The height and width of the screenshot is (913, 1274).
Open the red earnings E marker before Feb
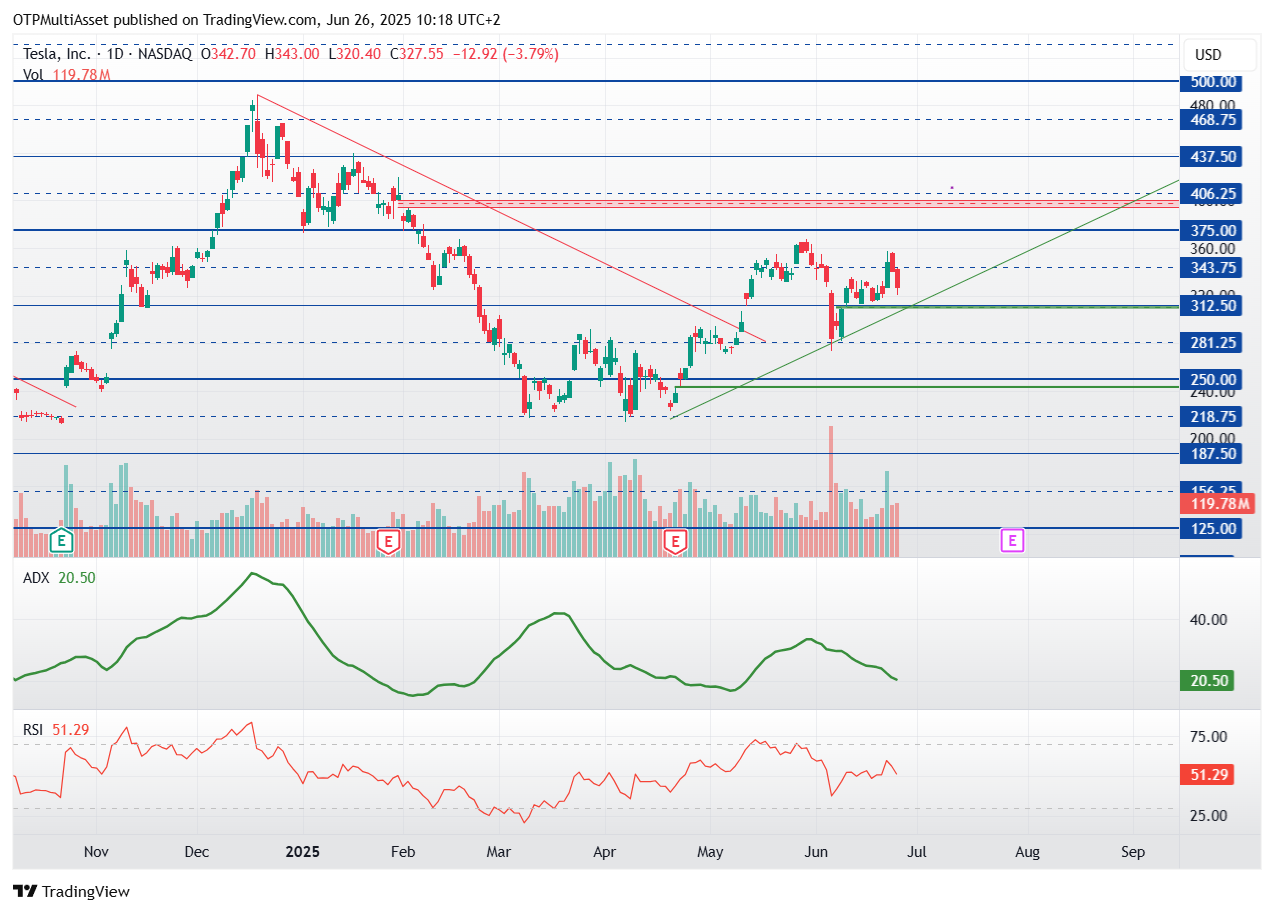pyautogui.click(x=389, y=541)
